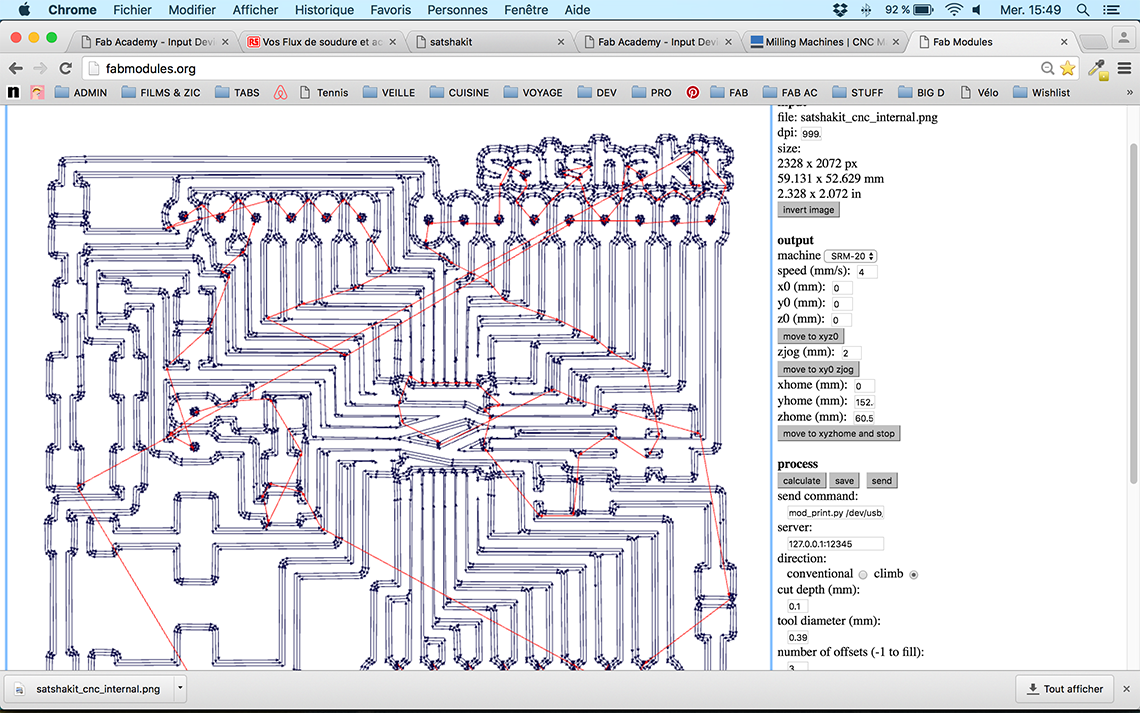Click the yhome (mm) field

[x=864, y=402]
